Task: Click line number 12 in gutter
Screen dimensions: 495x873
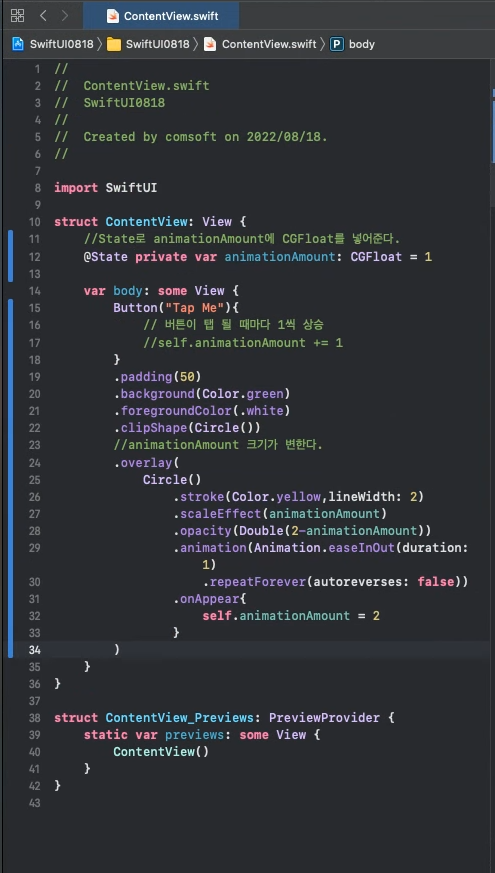Action: pyautogui.click(x=35, y=257)
